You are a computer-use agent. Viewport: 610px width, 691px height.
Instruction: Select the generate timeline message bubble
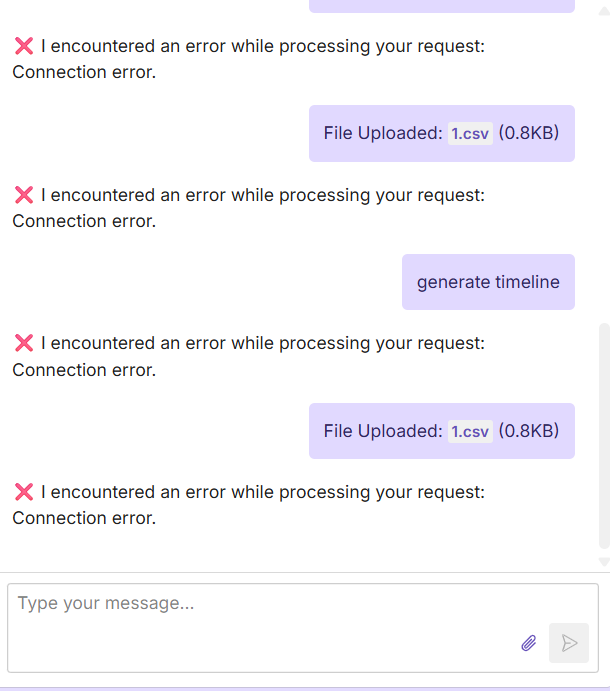click(488, 282)
